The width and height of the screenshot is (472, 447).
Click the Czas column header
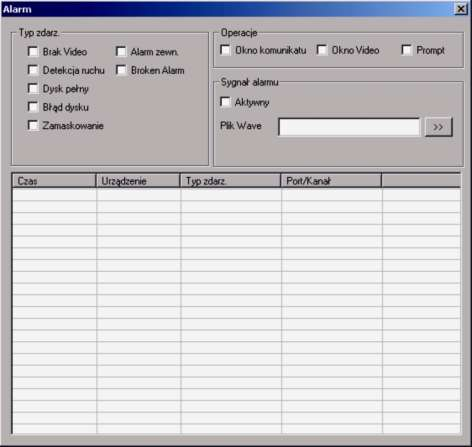(54, 181)
